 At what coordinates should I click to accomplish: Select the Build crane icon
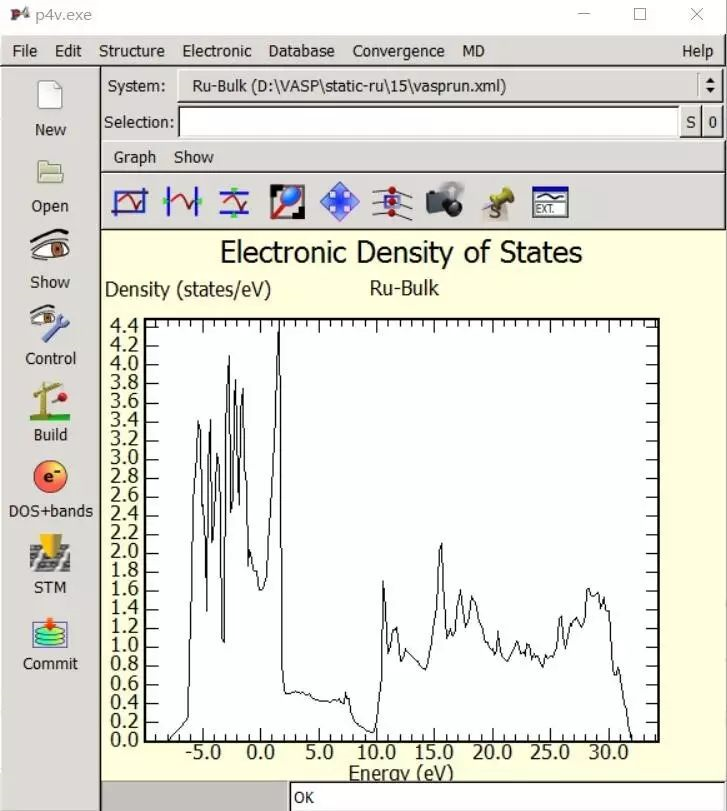click(x=50, y=401)
